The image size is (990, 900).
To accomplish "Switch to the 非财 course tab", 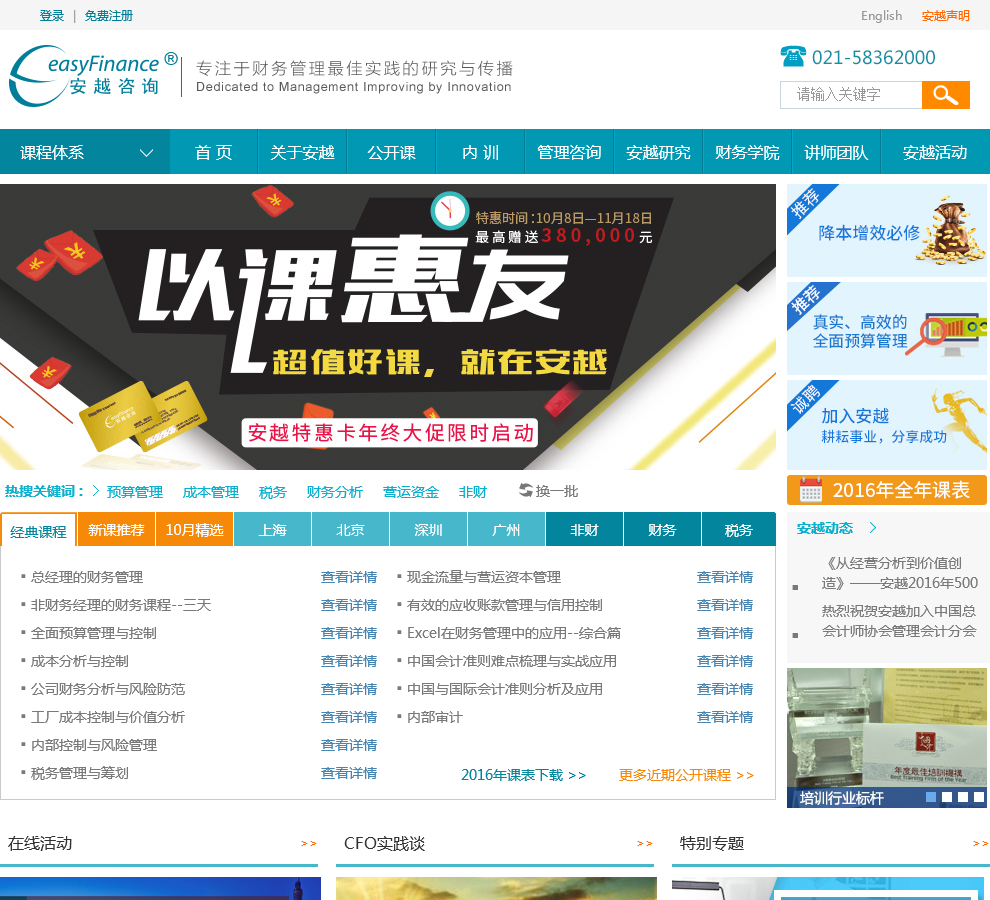I will coord(584,529).
